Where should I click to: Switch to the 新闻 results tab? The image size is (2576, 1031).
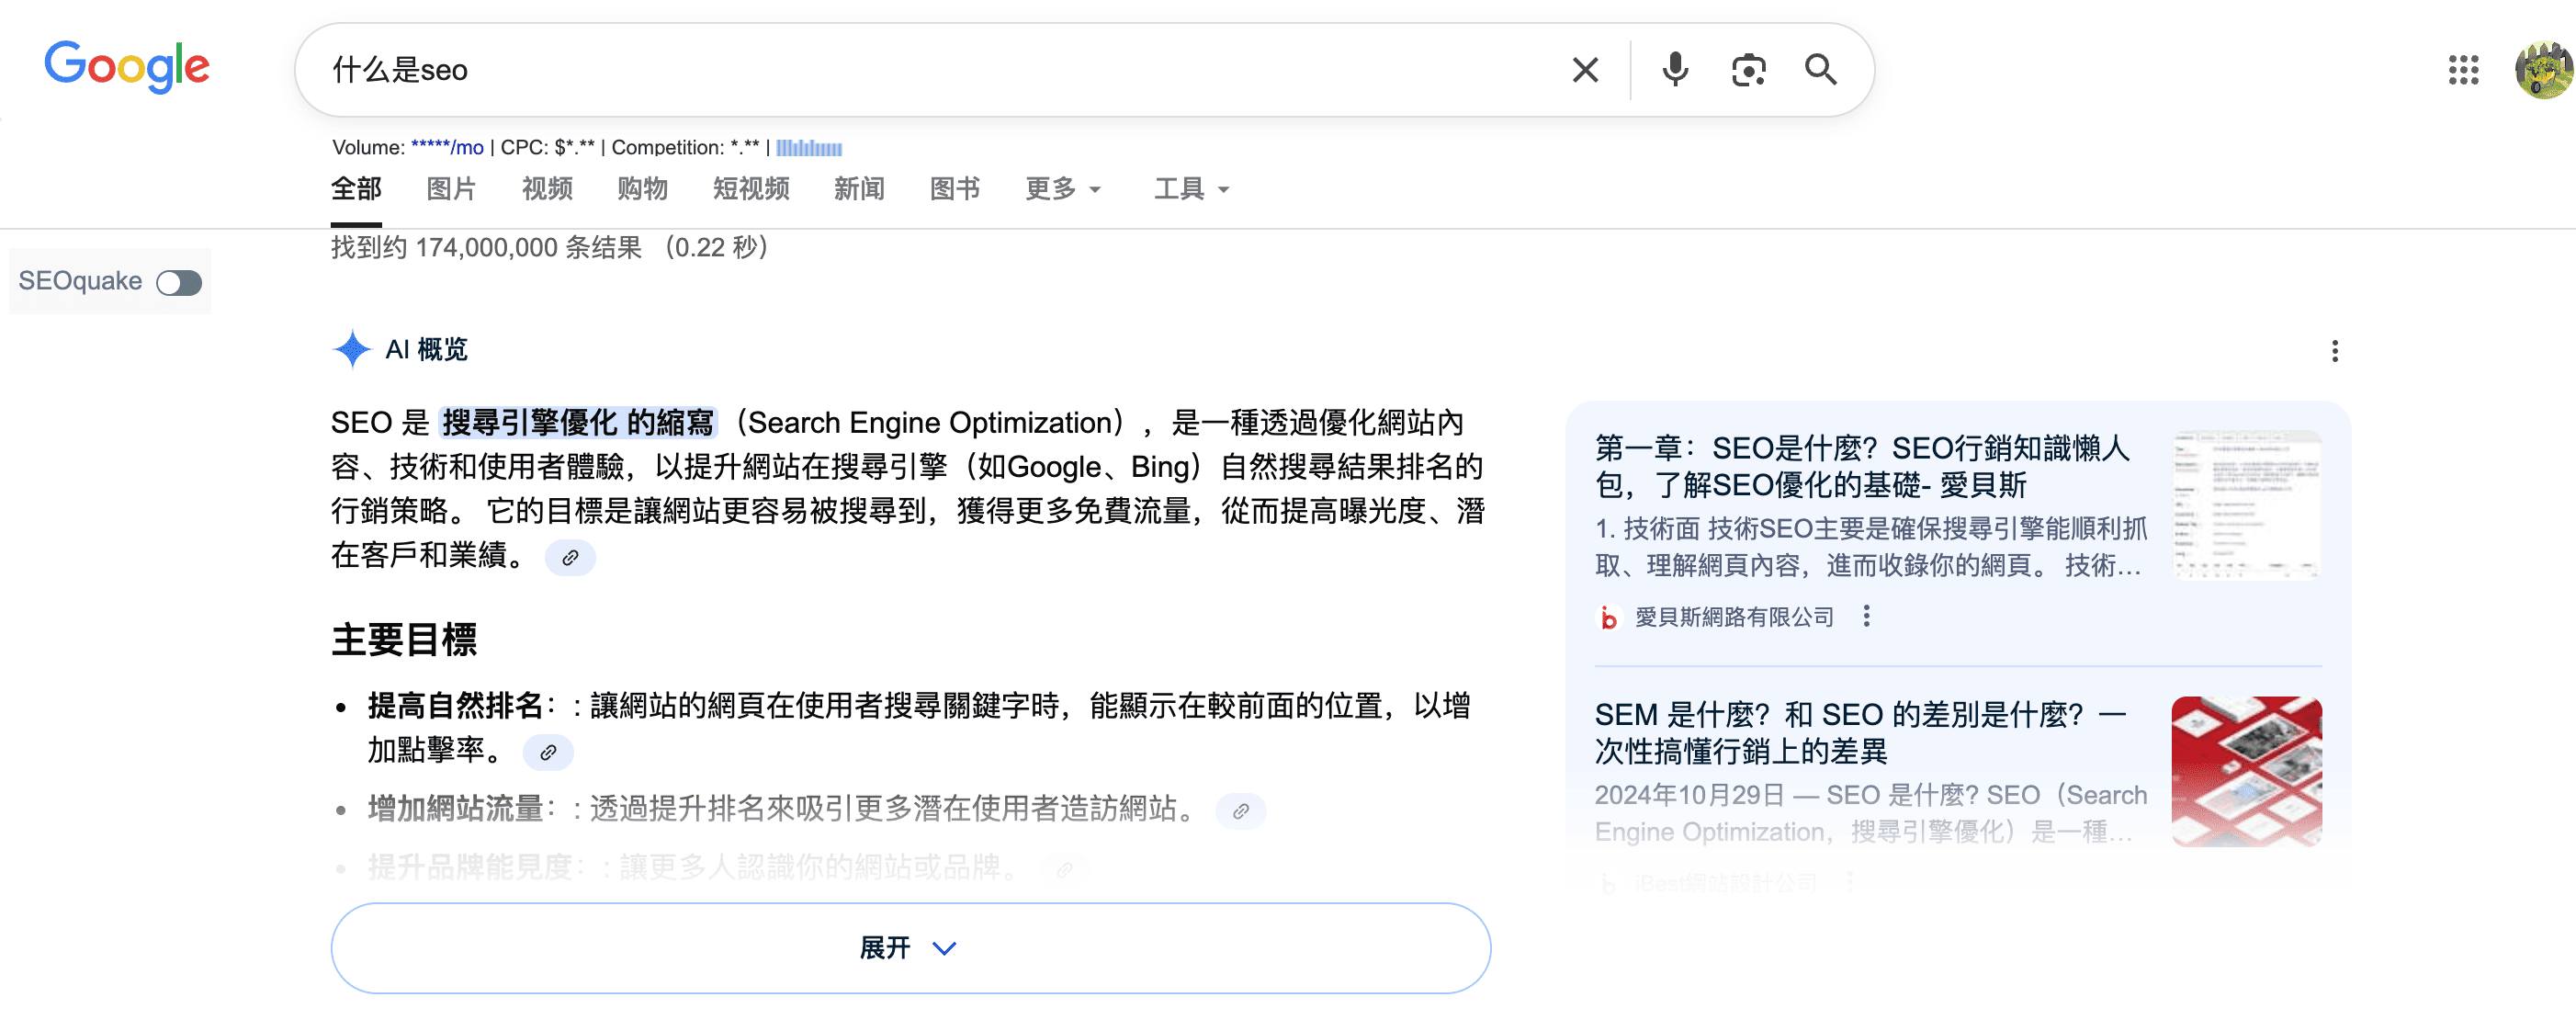[x=858, y=189]
